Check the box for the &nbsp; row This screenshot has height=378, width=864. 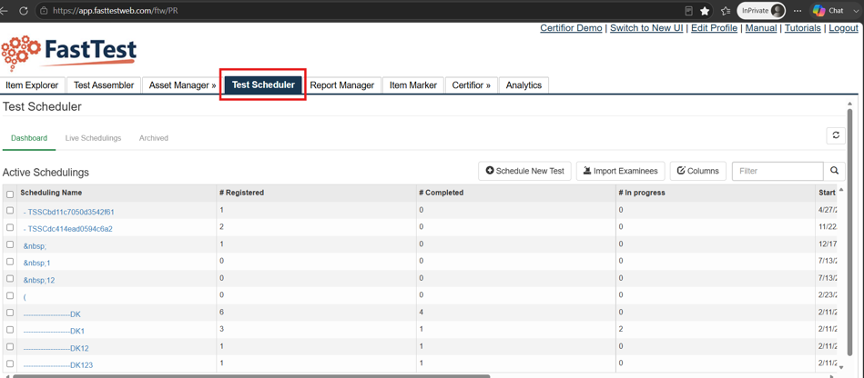click(x=10, y=244)
